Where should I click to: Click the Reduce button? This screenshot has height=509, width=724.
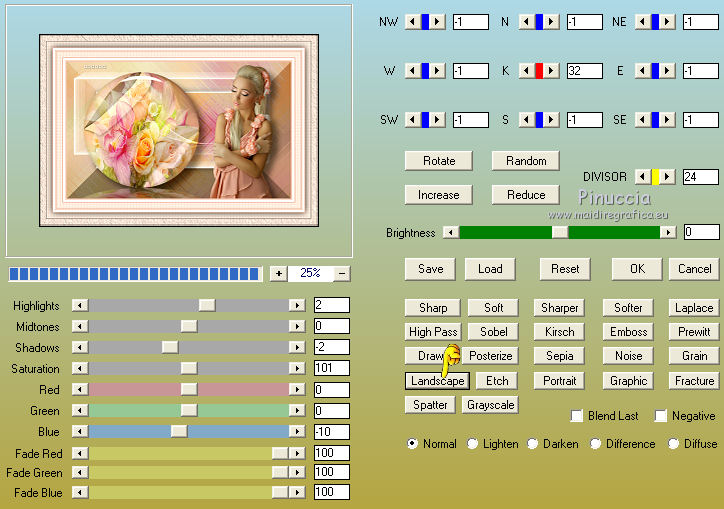click(526, 195)
